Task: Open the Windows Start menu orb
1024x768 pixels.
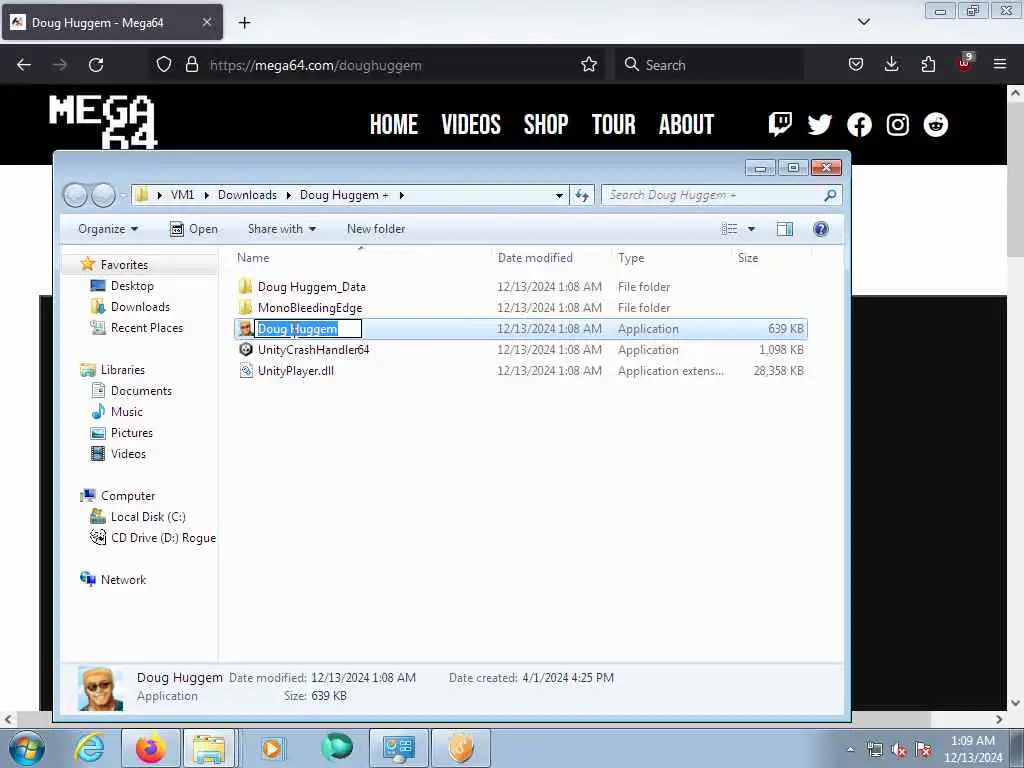Action: point(26,748)
